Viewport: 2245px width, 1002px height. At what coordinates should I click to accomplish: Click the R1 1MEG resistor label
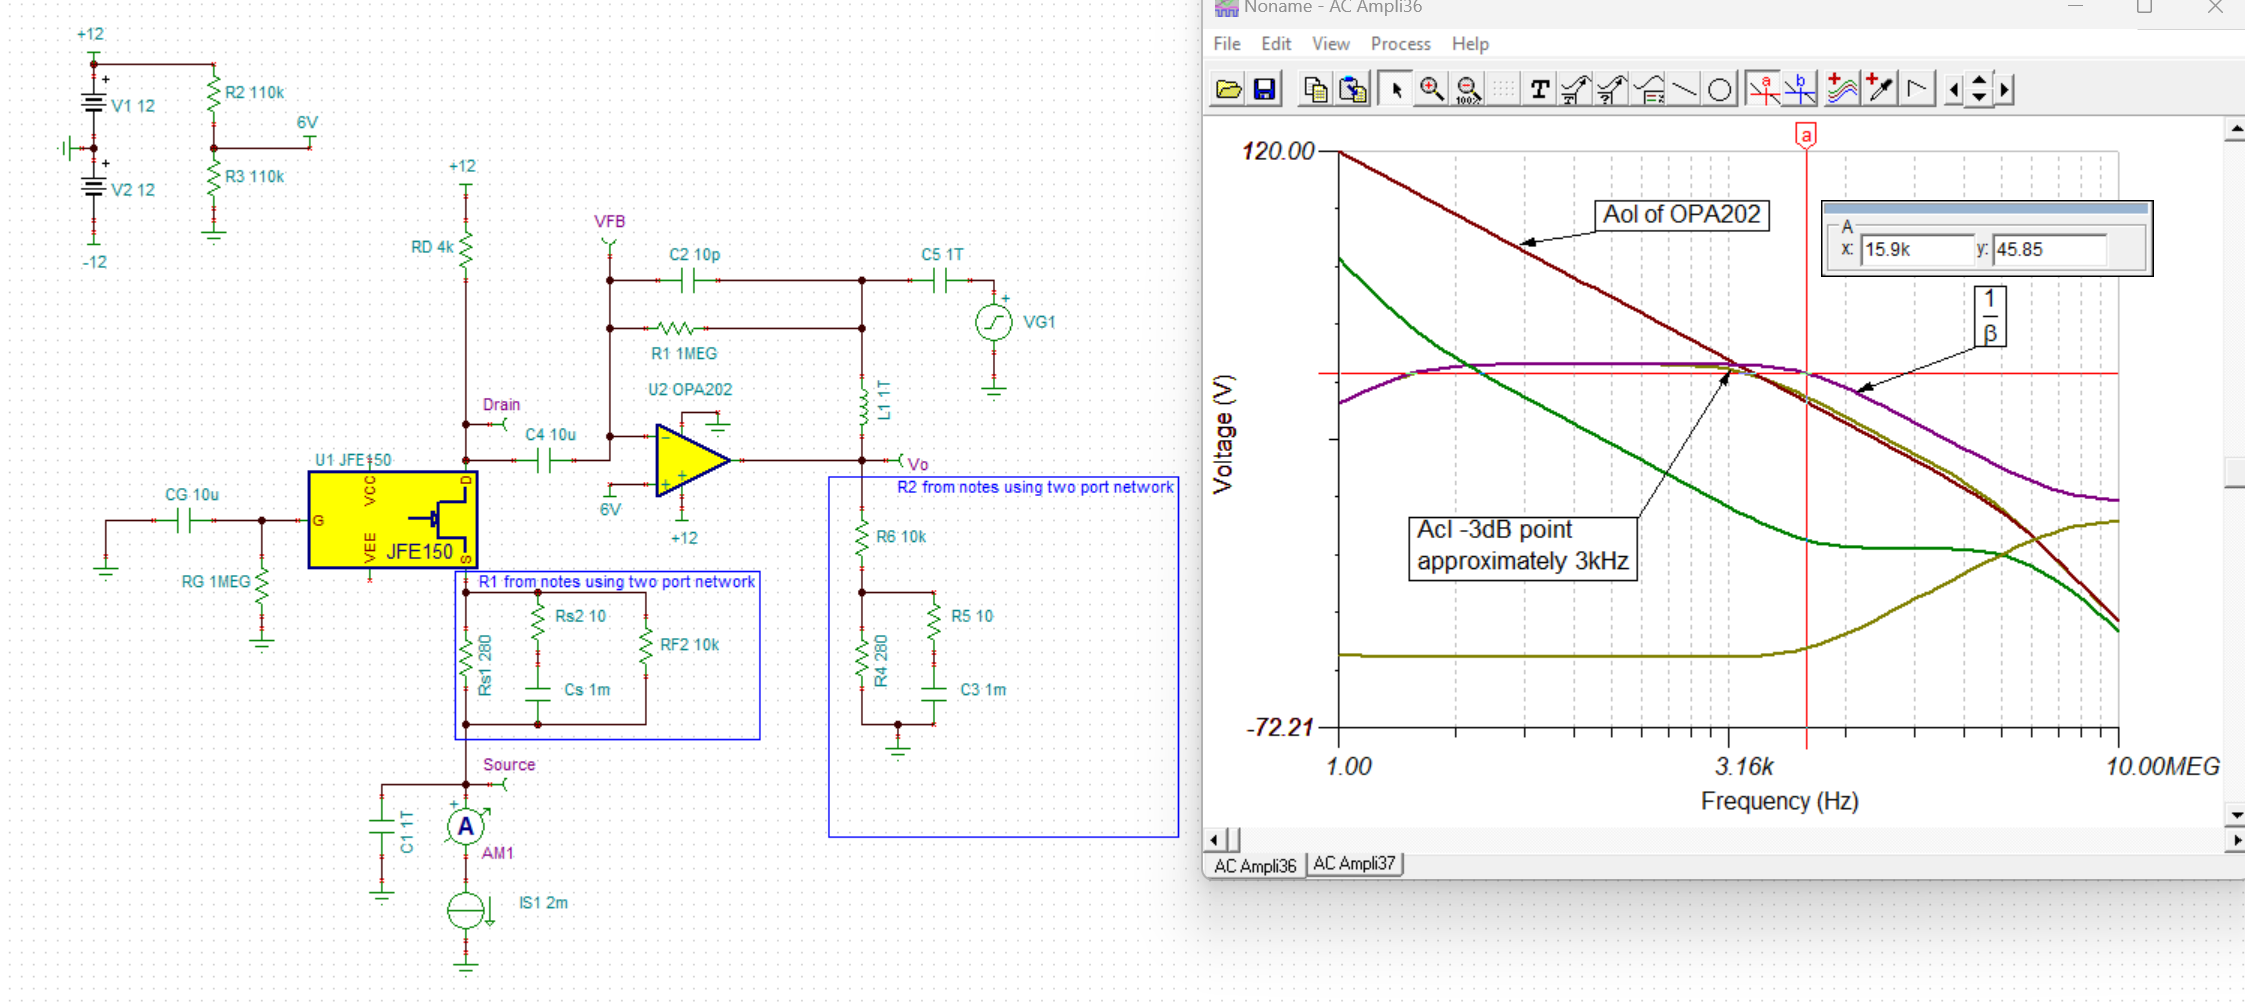pyautogui.click(x=684, y=354)
